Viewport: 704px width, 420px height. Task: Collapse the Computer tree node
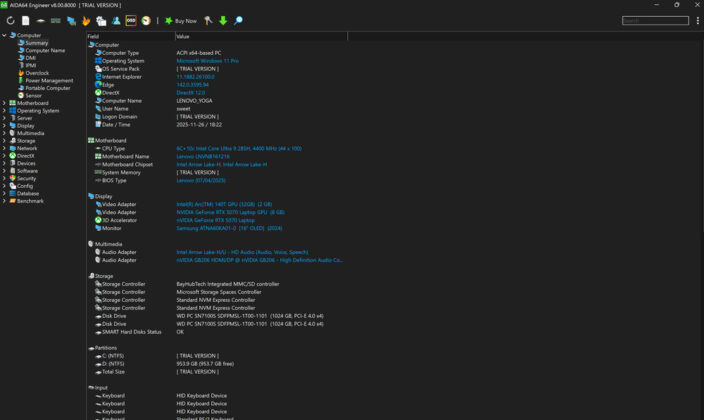pyautogui.click(x=4, y=35)
